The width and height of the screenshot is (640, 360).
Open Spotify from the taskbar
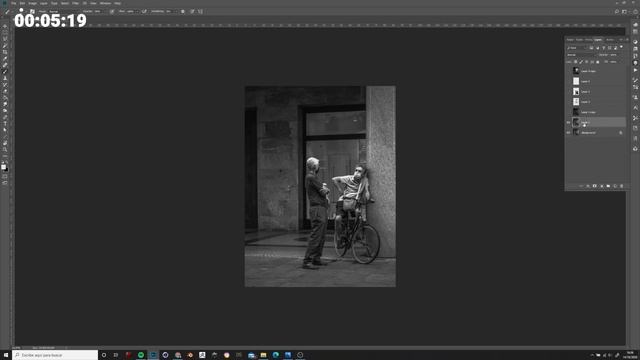click(141, 355)
